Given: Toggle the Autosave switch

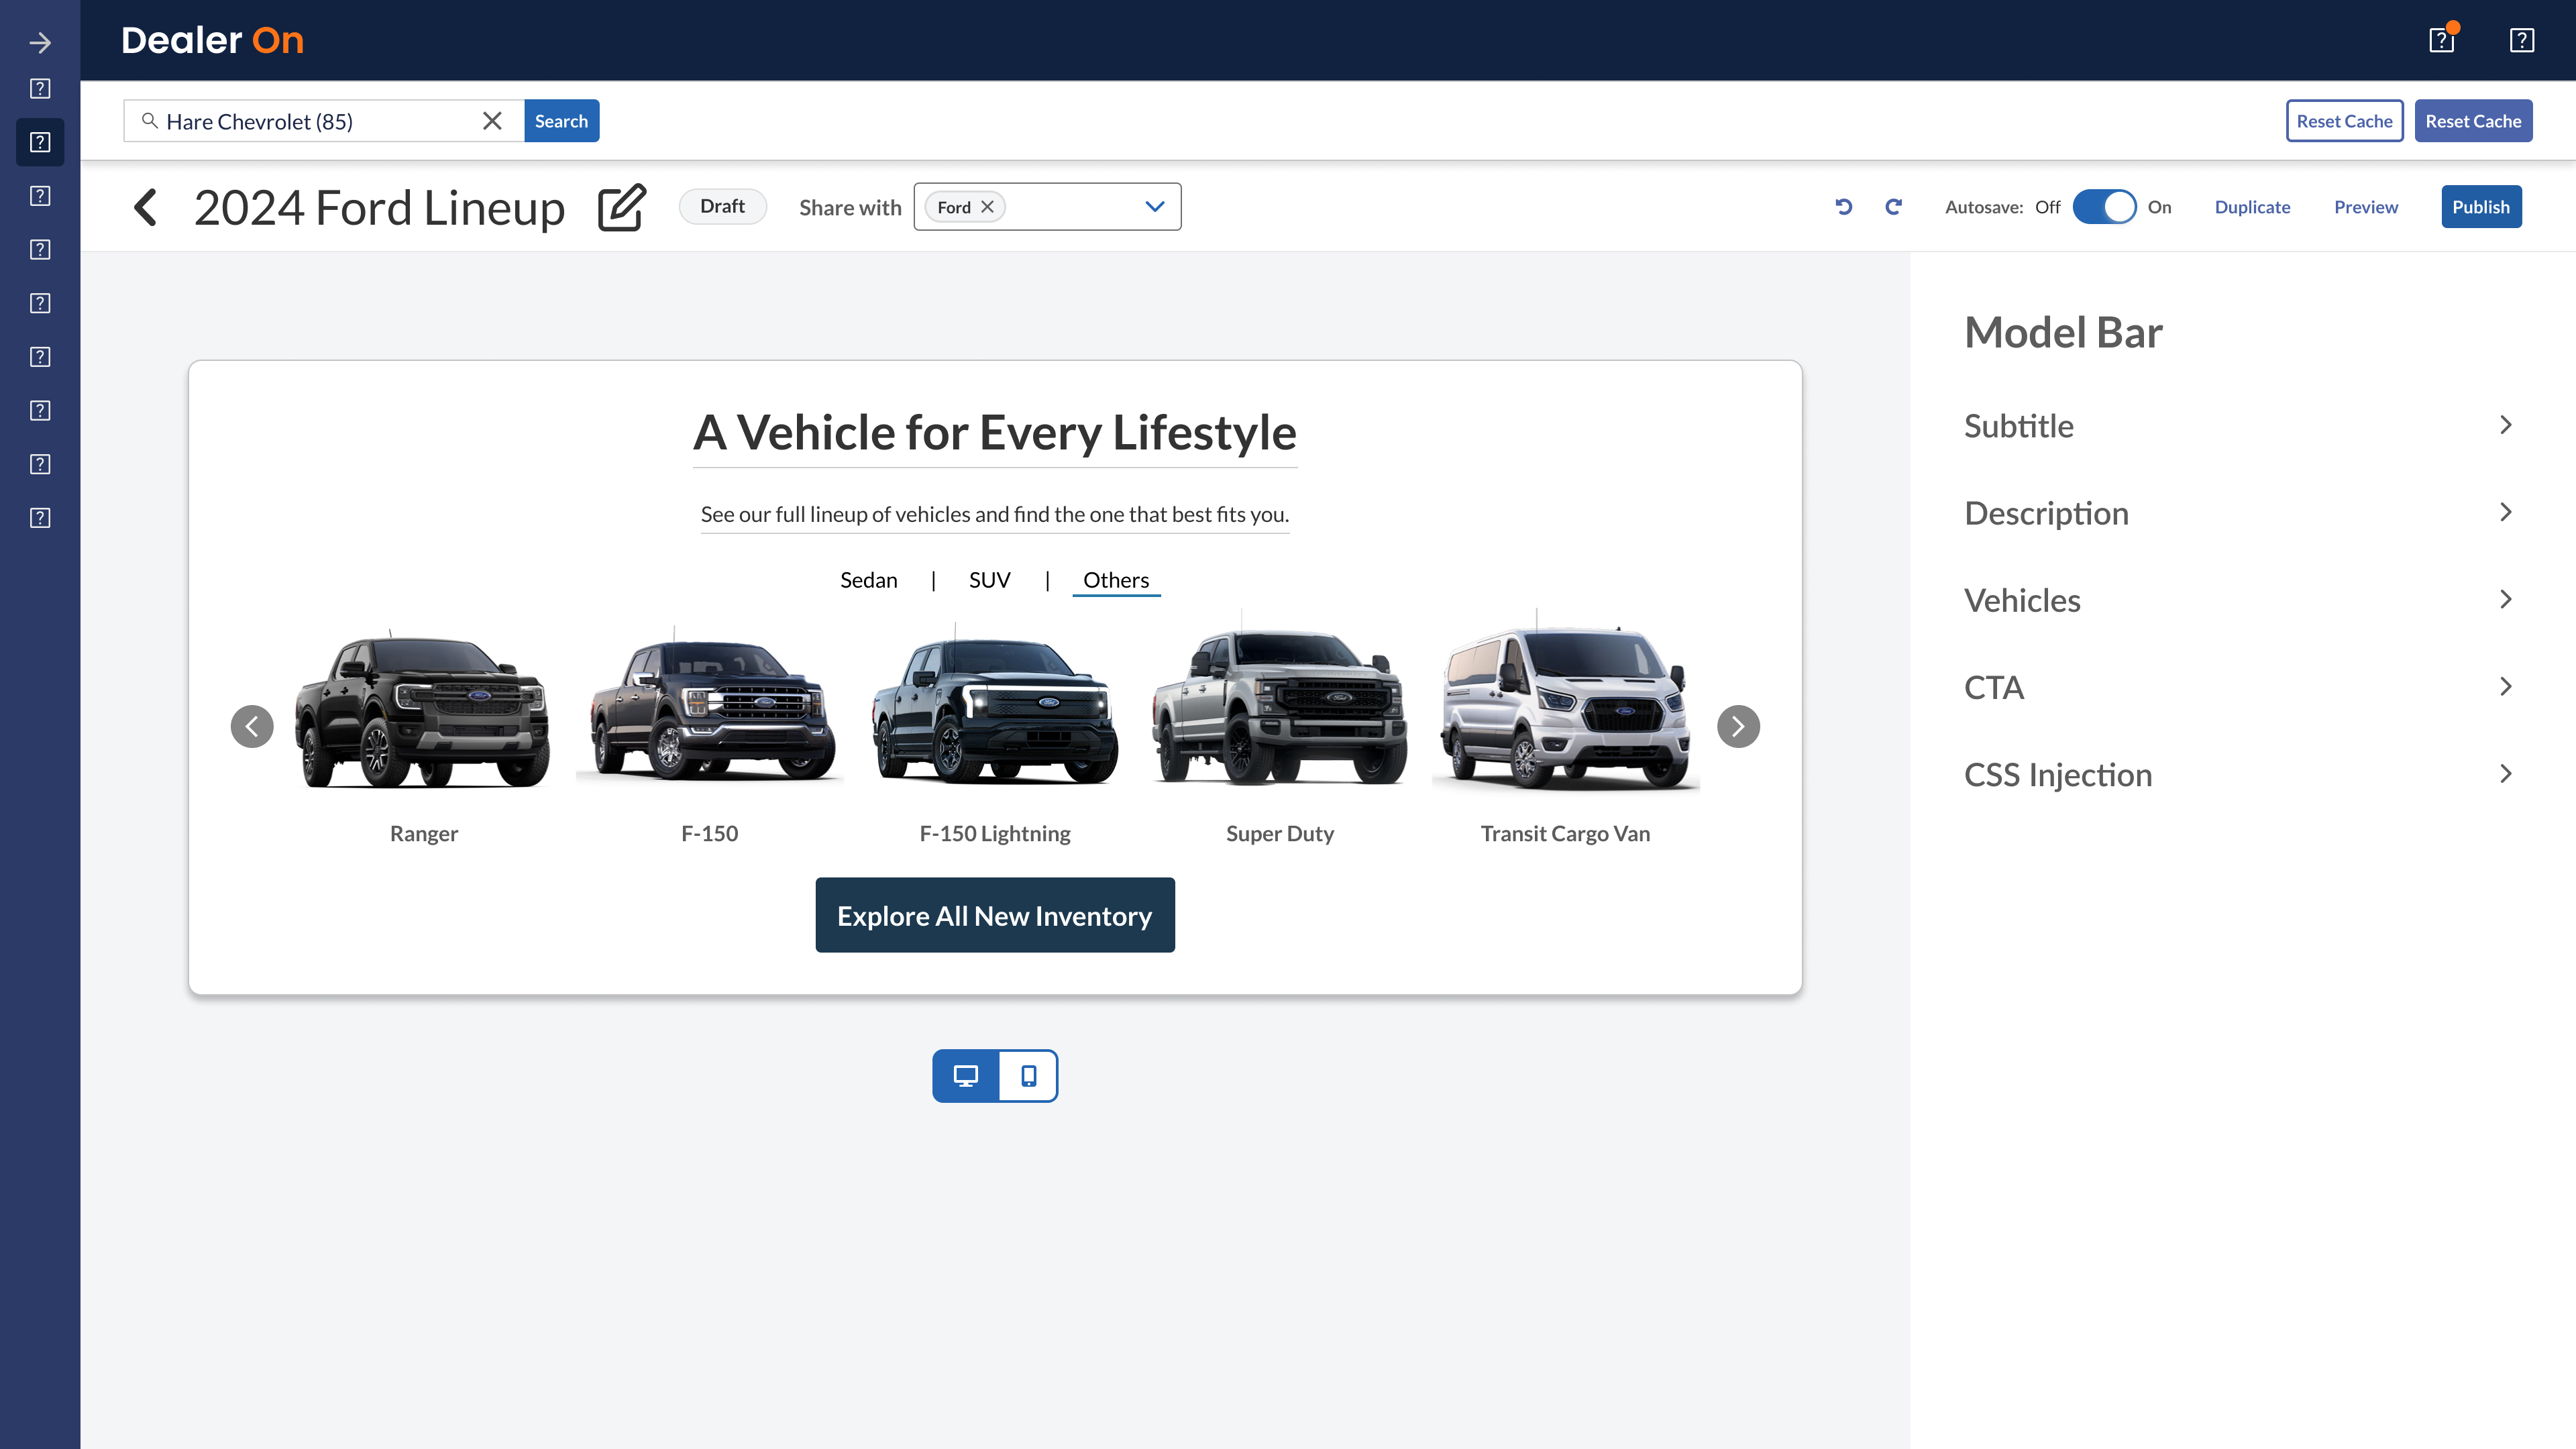Looking at the screenshot, I should tap(2104, 207).
